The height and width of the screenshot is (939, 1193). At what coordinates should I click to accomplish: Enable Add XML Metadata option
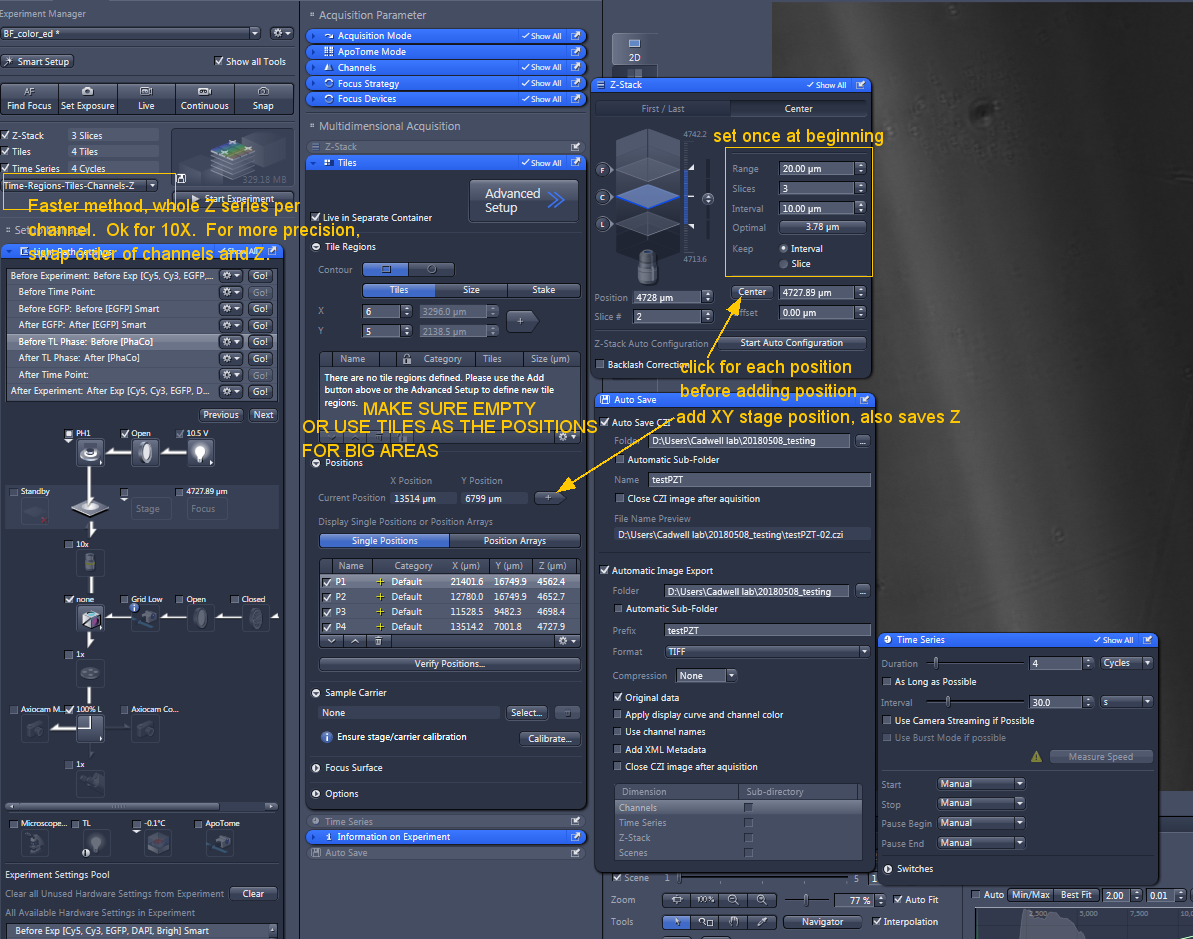coord(618,749)
